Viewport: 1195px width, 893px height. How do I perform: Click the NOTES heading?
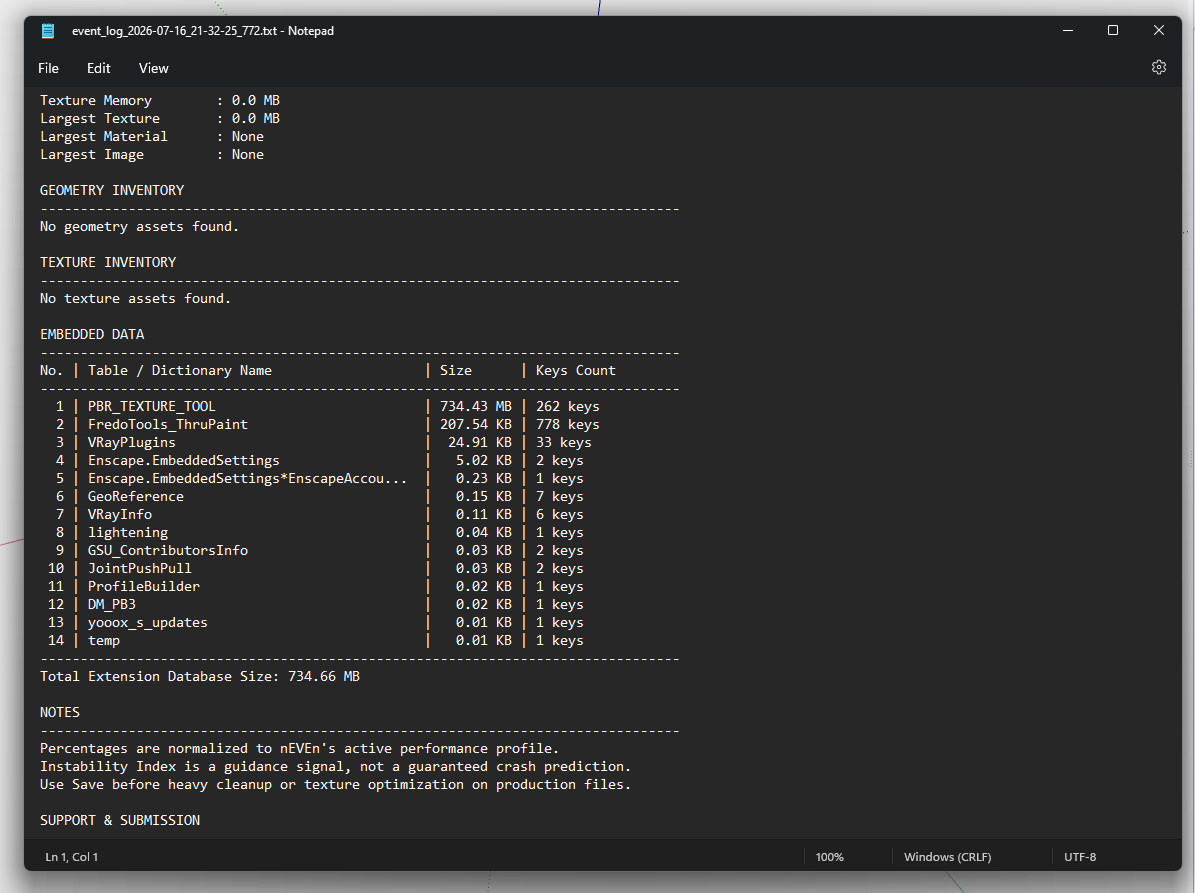(59, 712)
